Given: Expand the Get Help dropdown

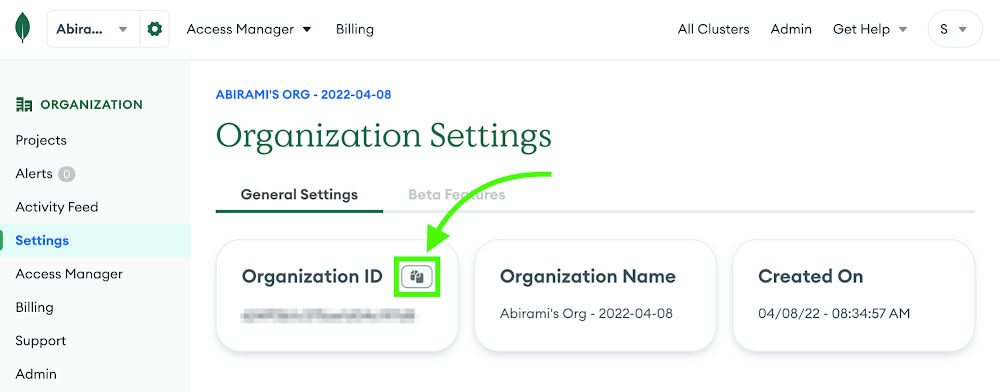Looking at the screenshot, I should (x=870, y=29).
